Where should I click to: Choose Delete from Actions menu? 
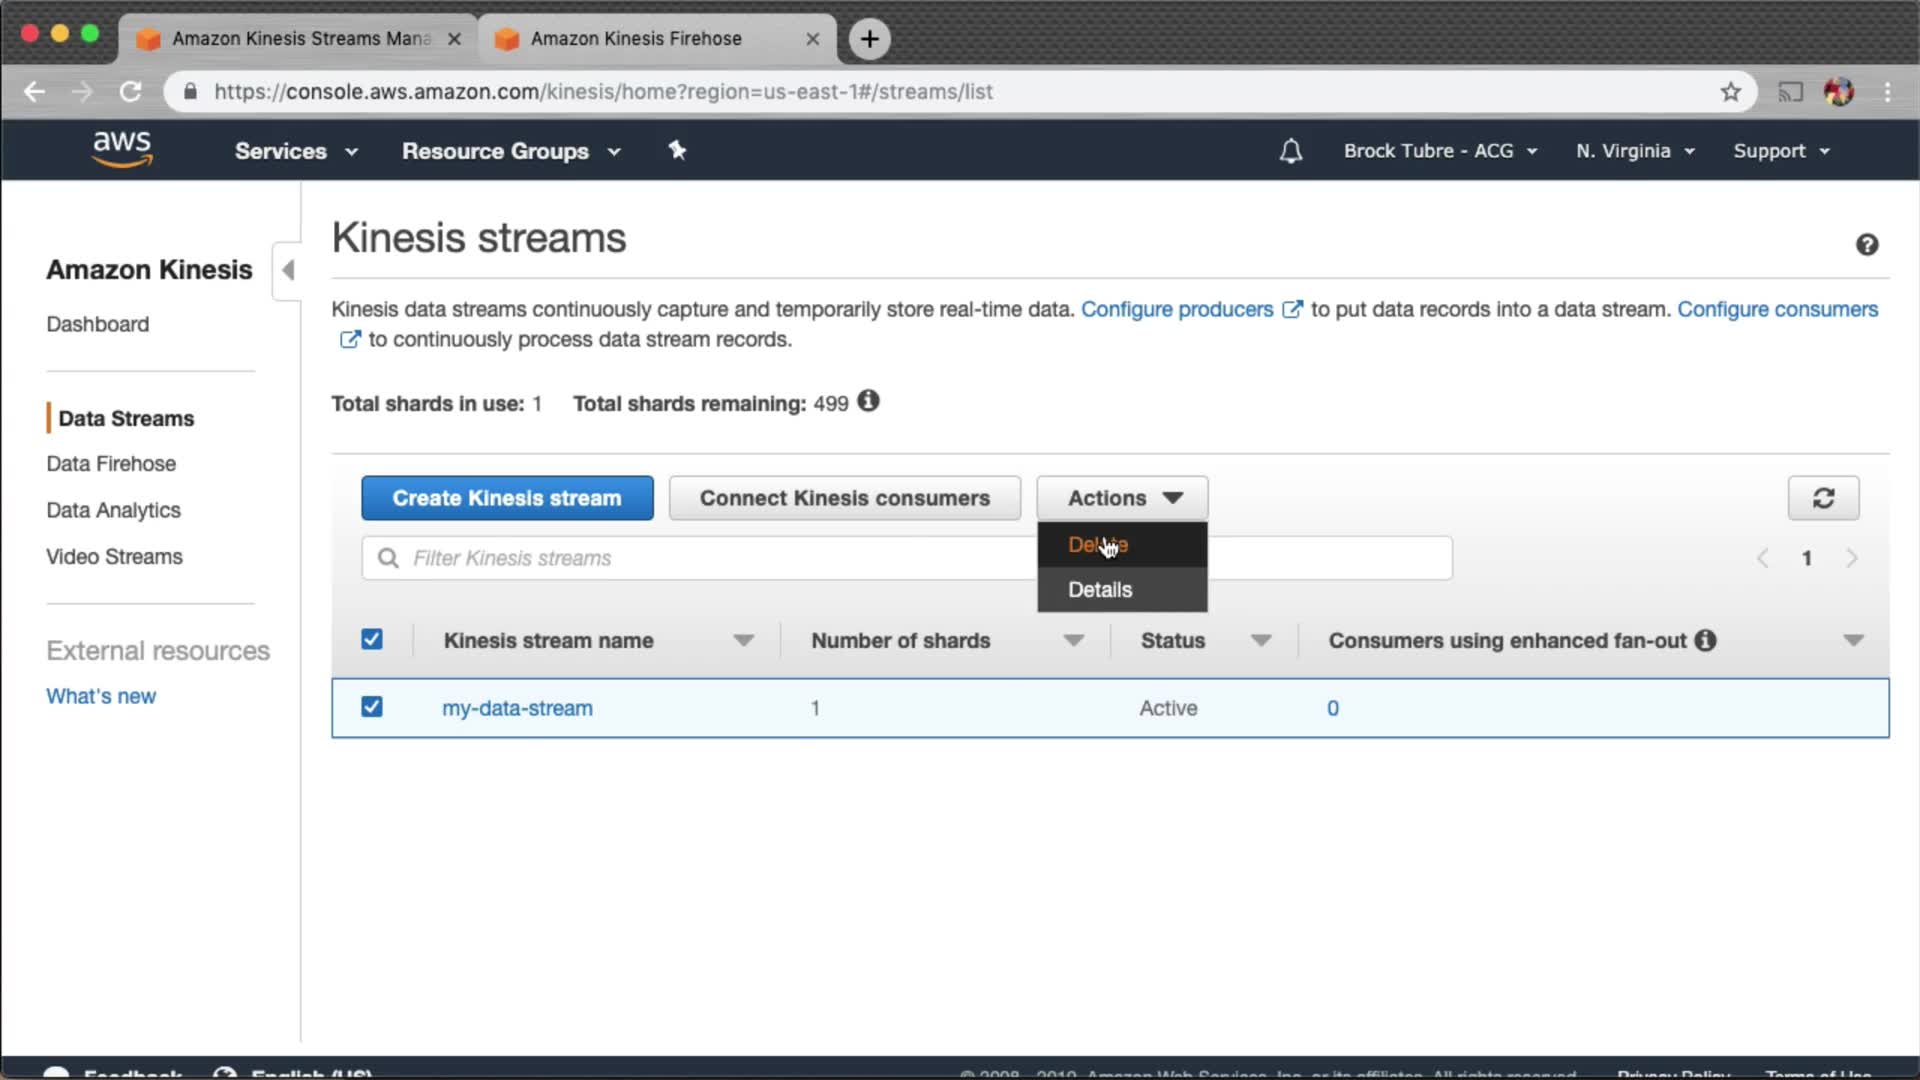pos(1098,545)
